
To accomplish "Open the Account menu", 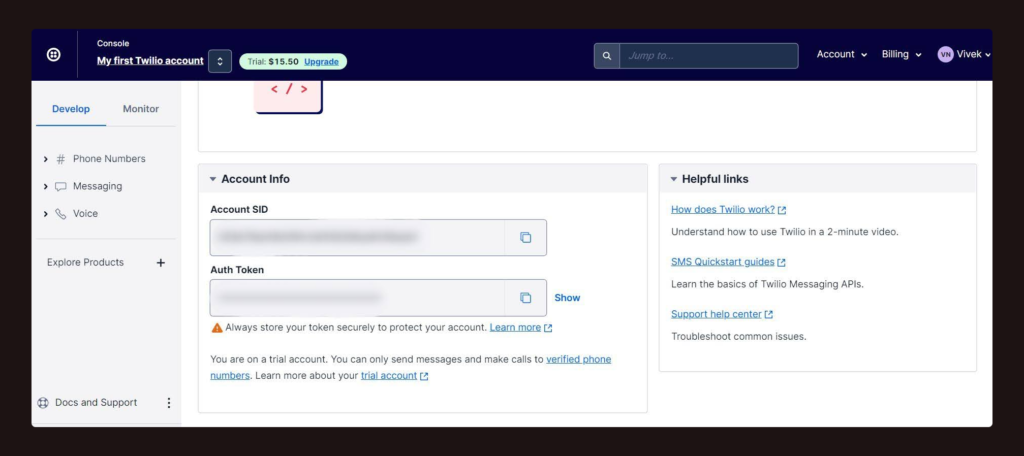I will tap(842, 55).
